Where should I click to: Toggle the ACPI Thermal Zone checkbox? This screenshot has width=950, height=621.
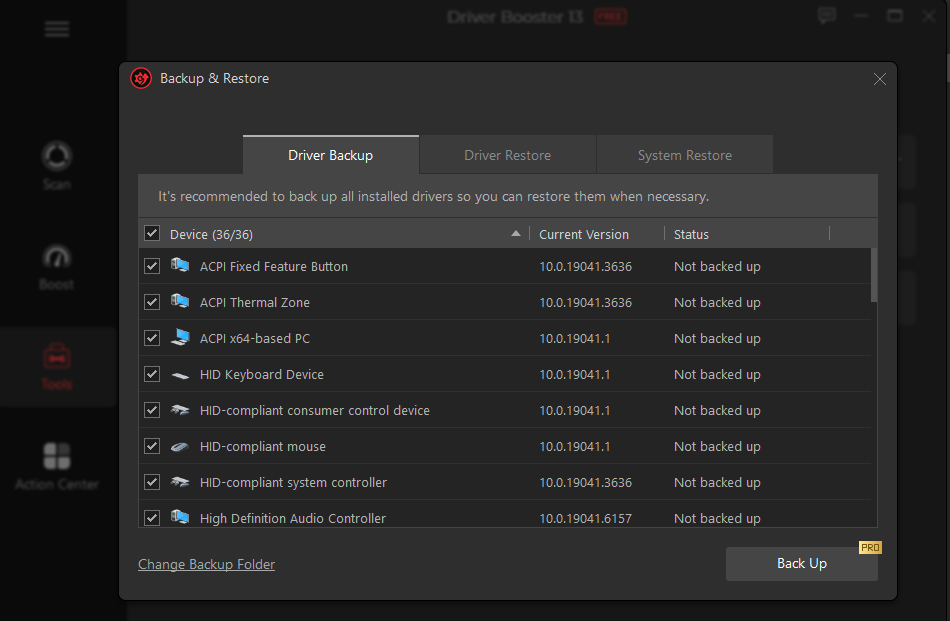click(152, 302)
